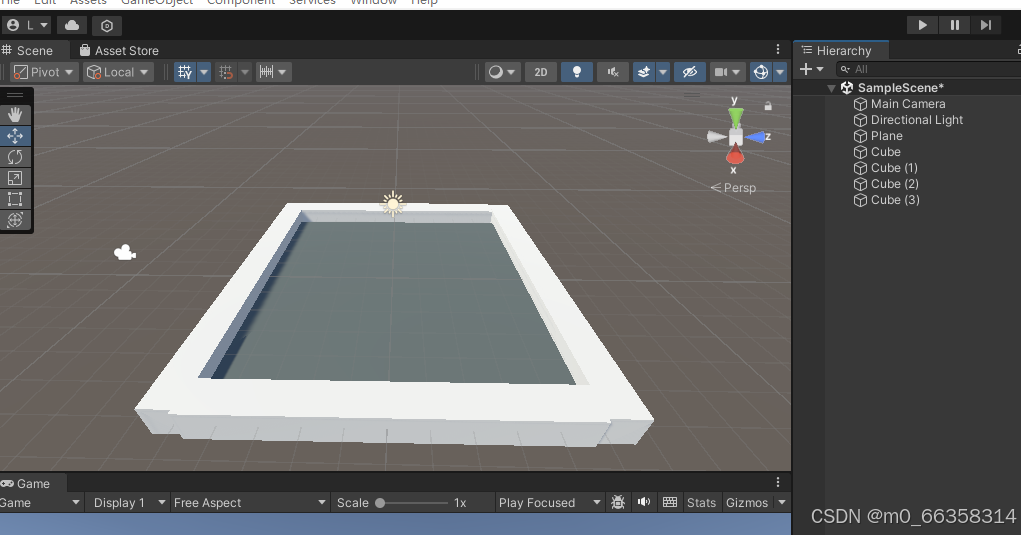Open the Display 1 dropdown
Screen dimensions: 1021x535
pos(127,502)
